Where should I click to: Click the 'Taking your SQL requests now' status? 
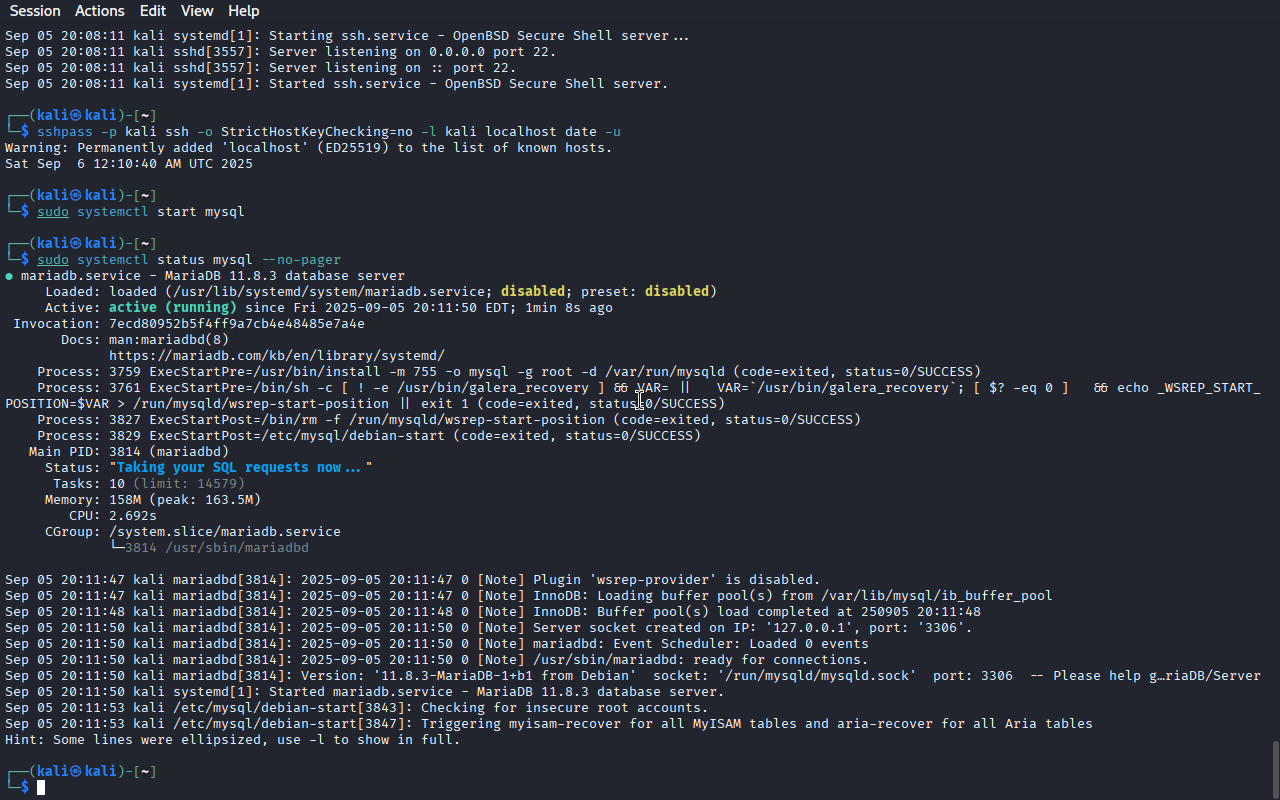(x=241, y=468)
